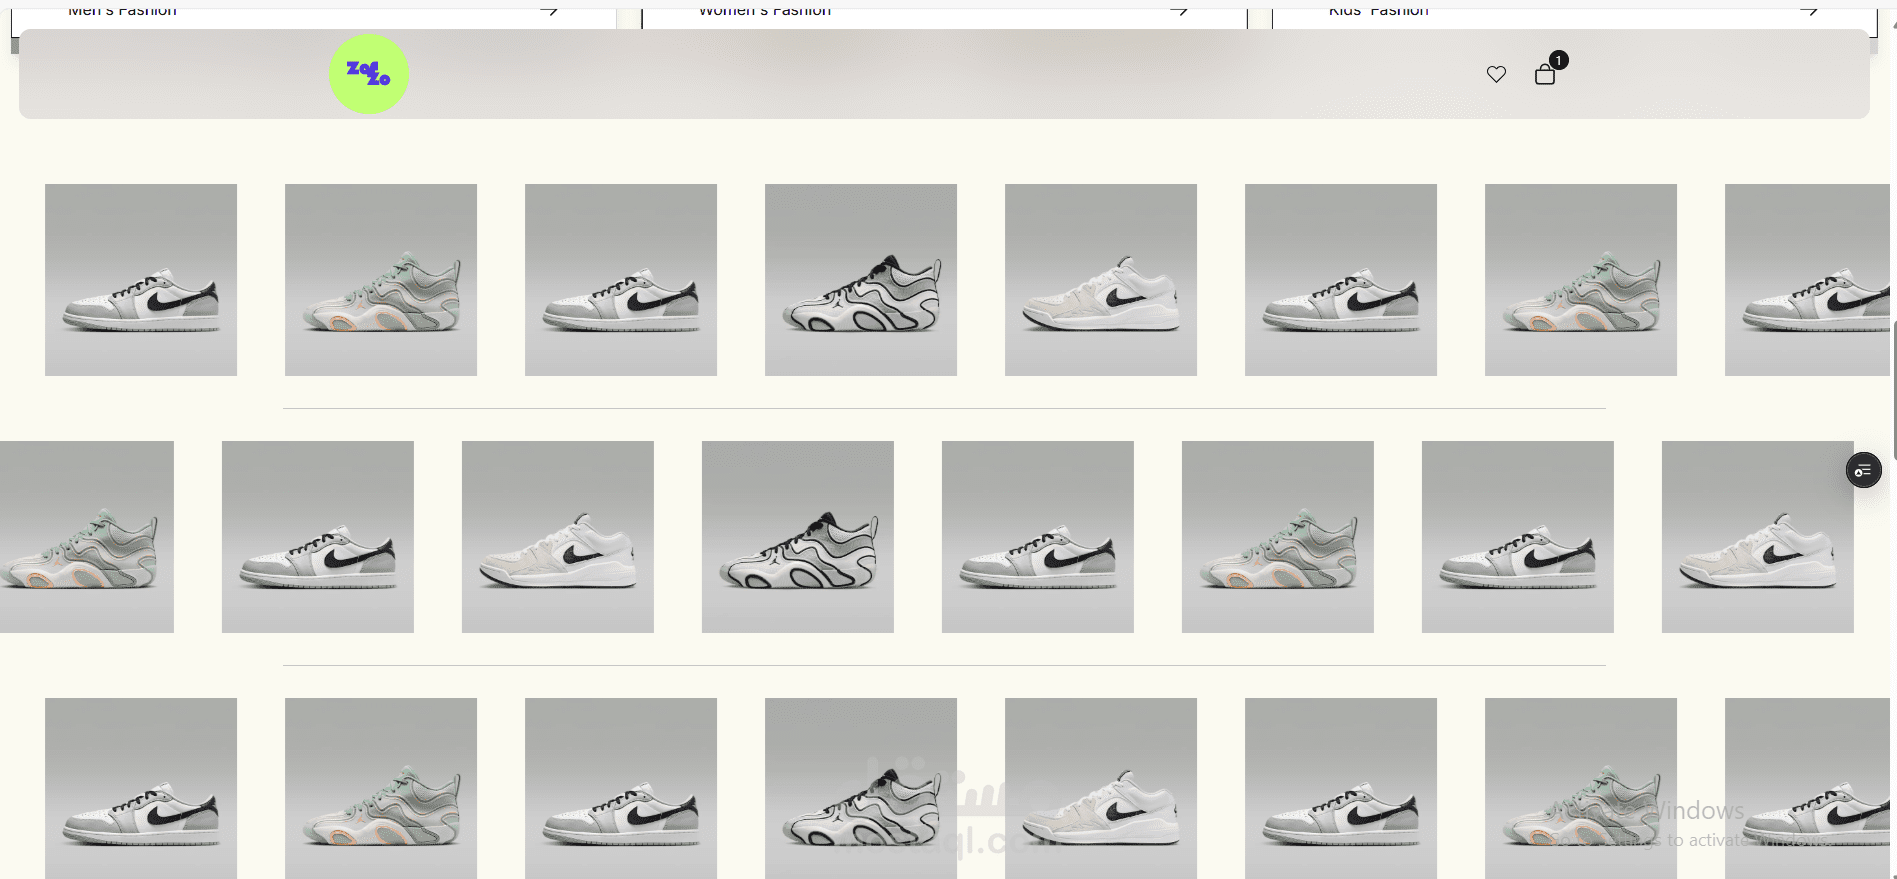This screenshot has width=1897, height=879.
Task: Select the black wavy-pattern sneaker in the middle row
Action: [798, 537]
